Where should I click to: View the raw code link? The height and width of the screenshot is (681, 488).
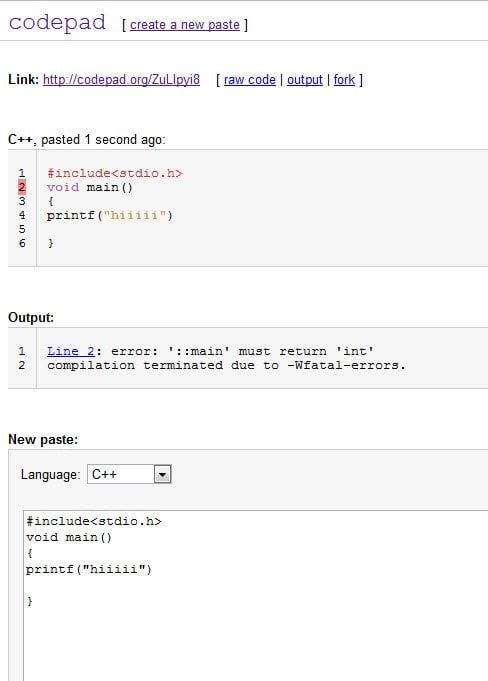[x=250, y=80]
